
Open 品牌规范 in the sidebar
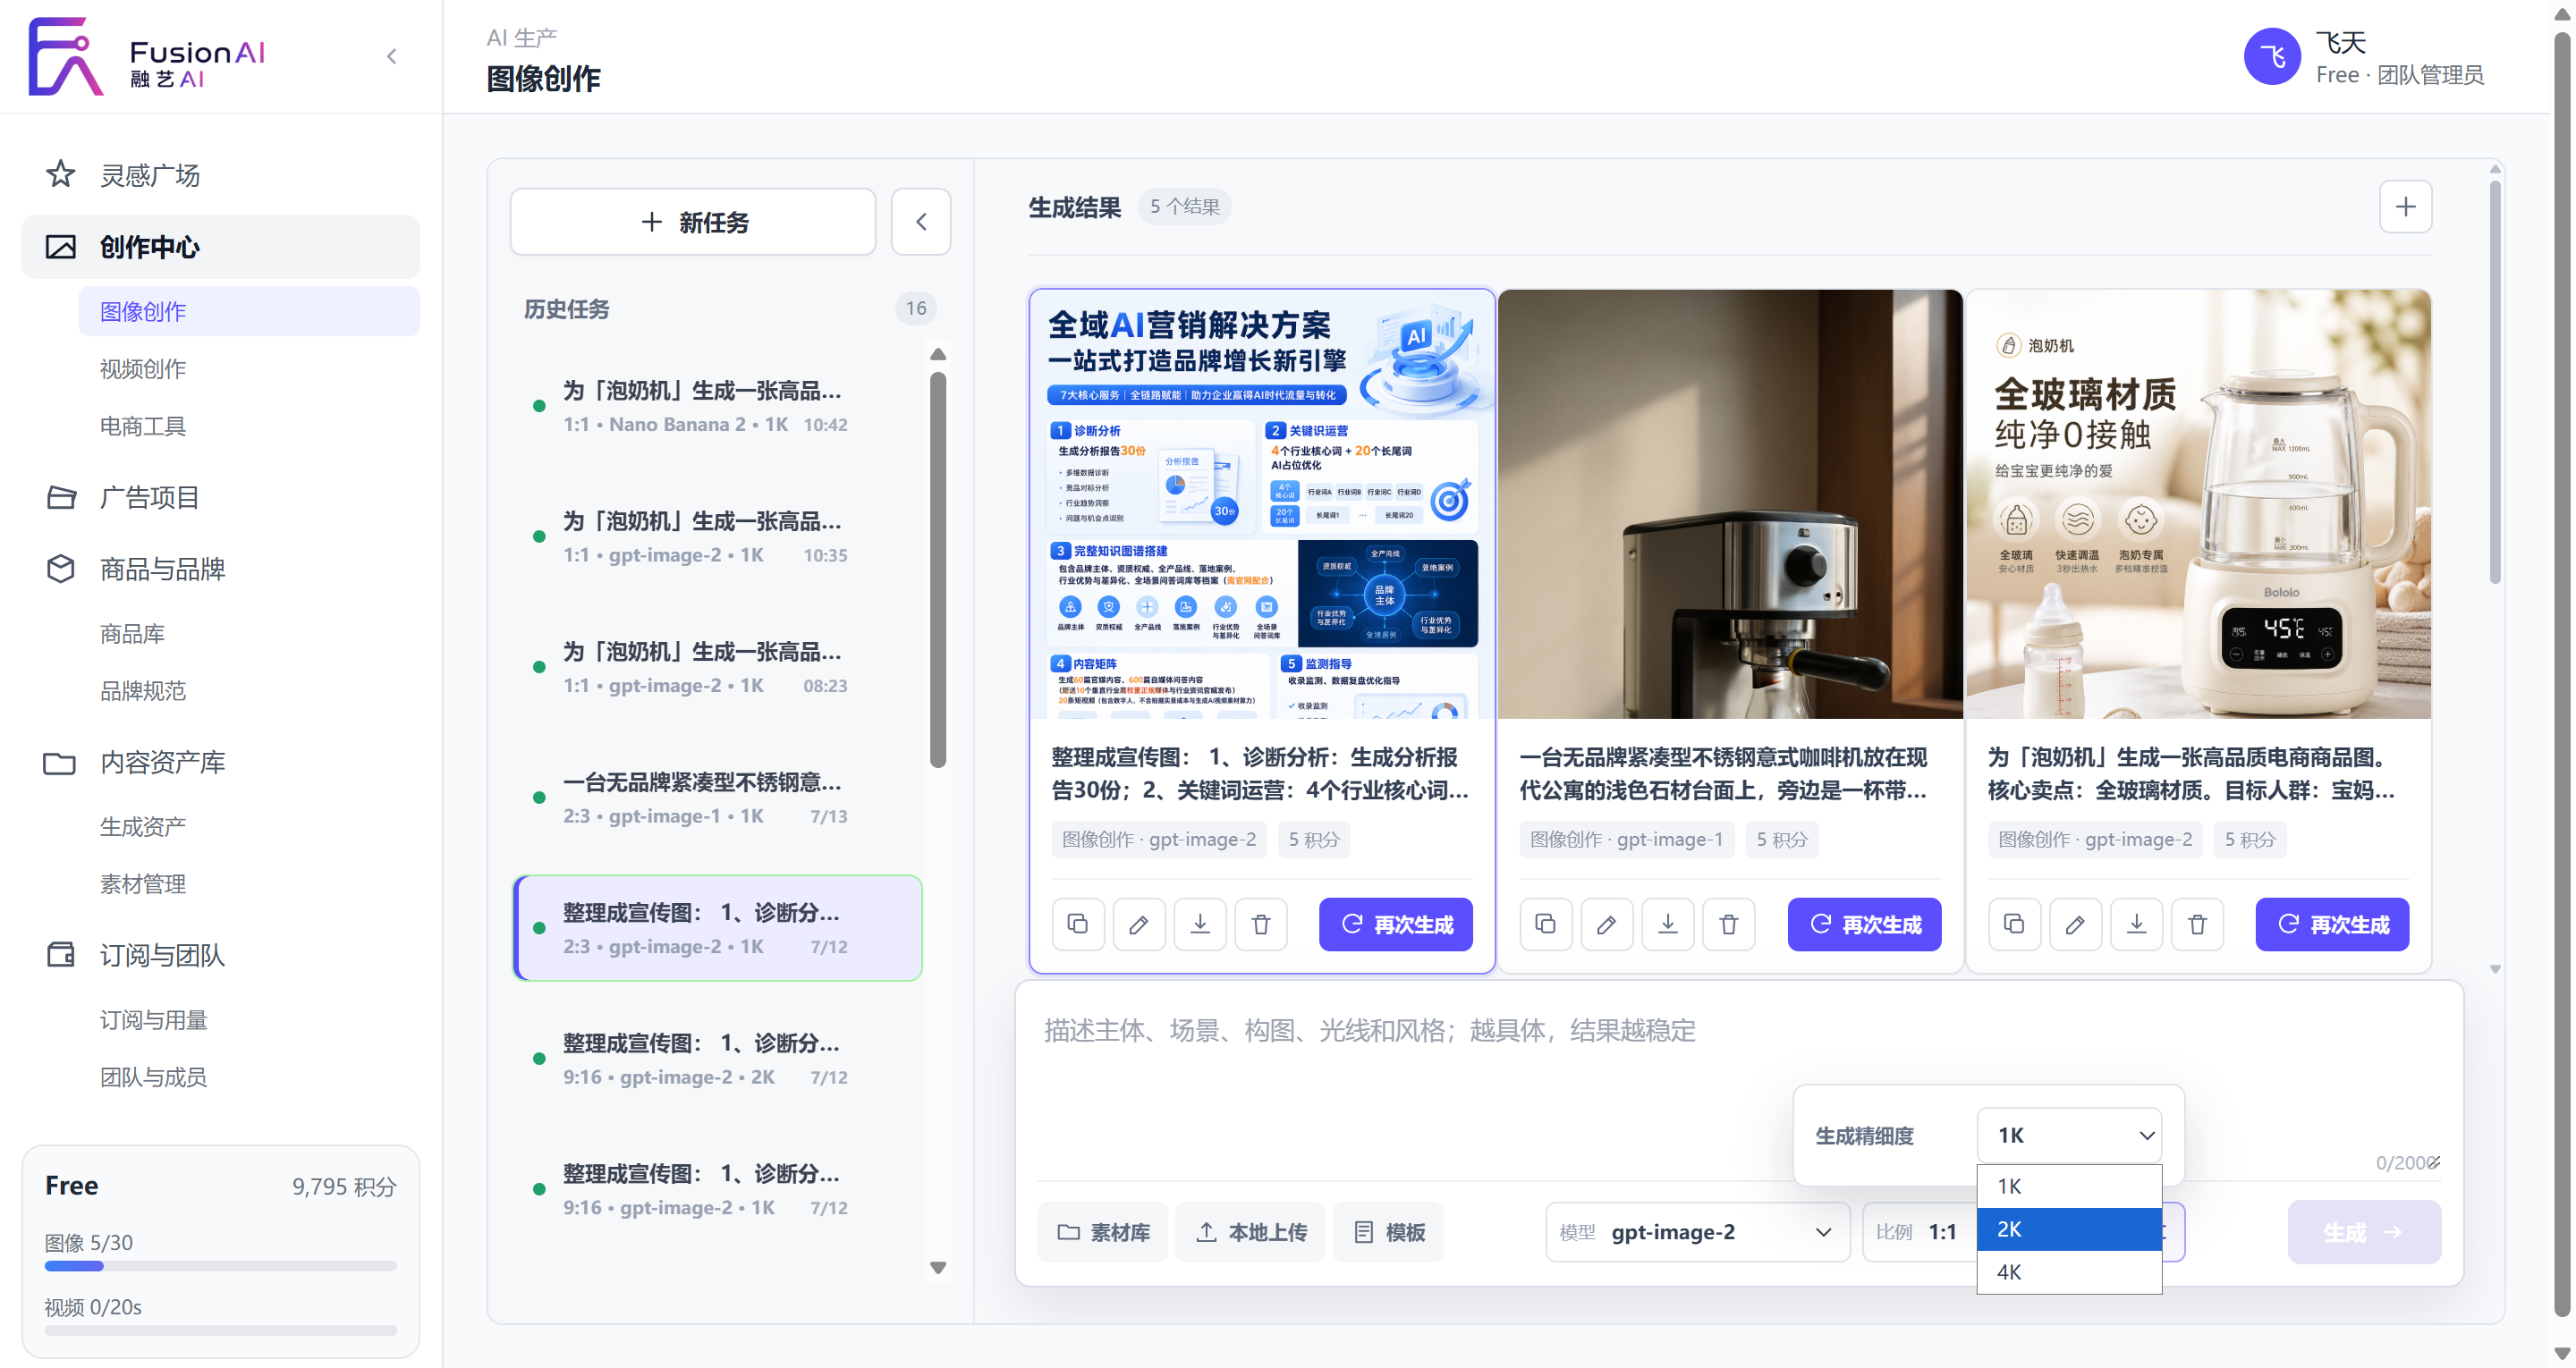[x=249, y=690]
